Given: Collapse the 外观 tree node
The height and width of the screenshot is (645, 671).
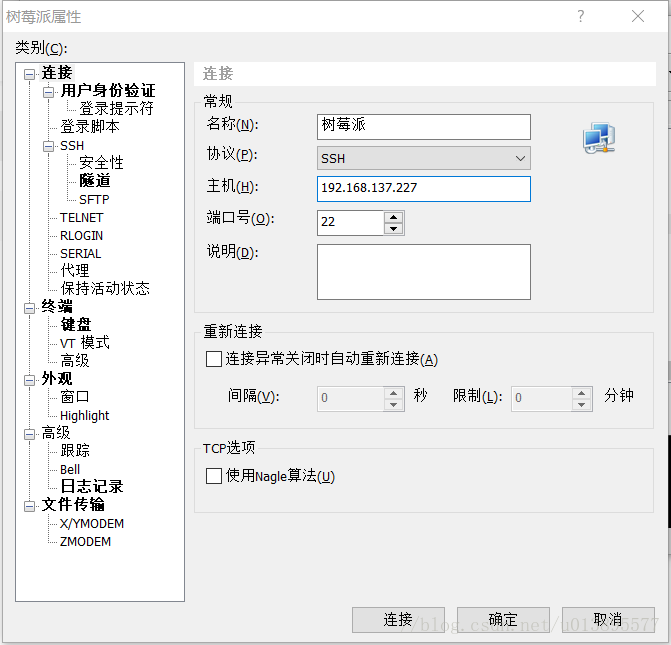Looking at the screenshot, I should click(30, 380).
